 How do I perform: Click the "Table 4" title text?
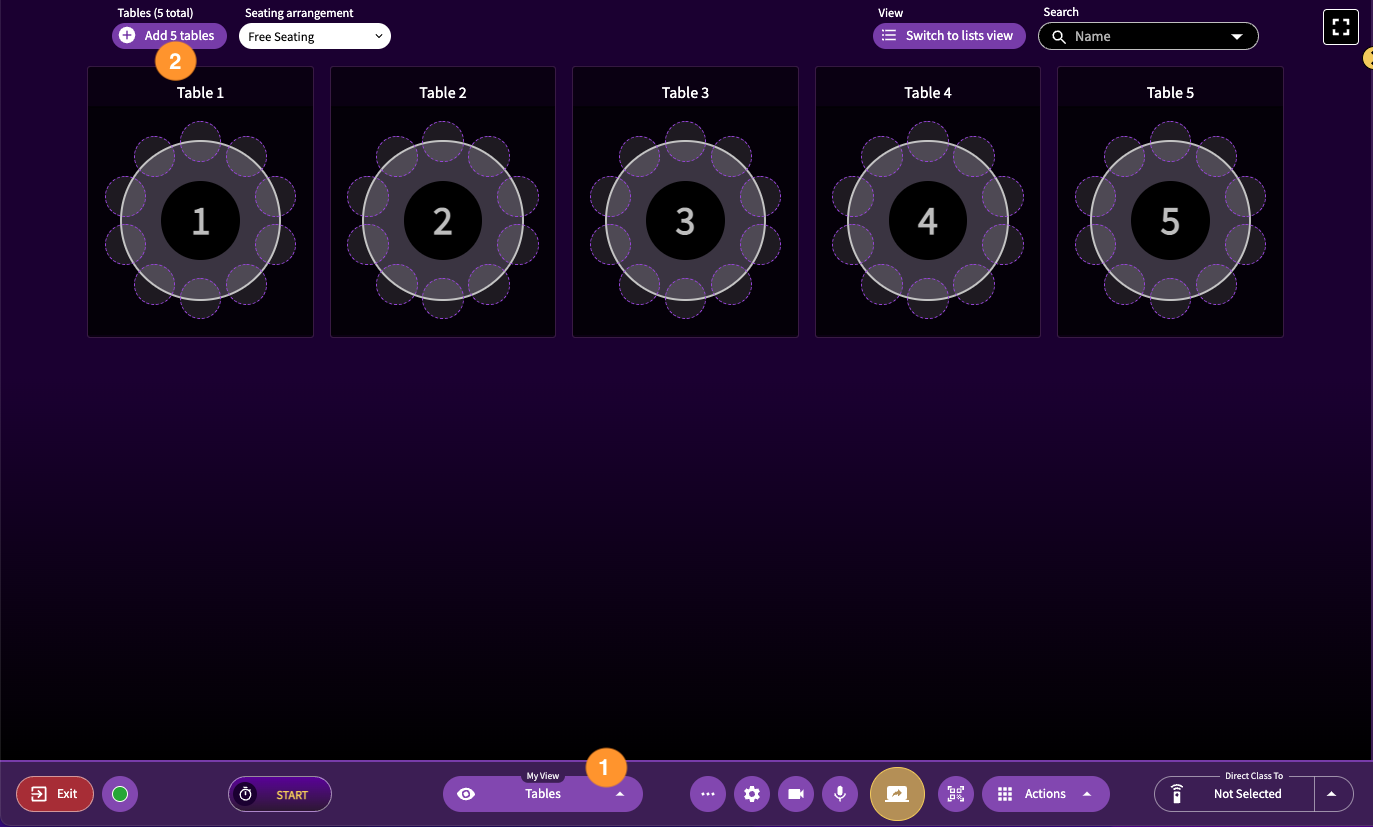pyautogui.click(x=928, y=93)
